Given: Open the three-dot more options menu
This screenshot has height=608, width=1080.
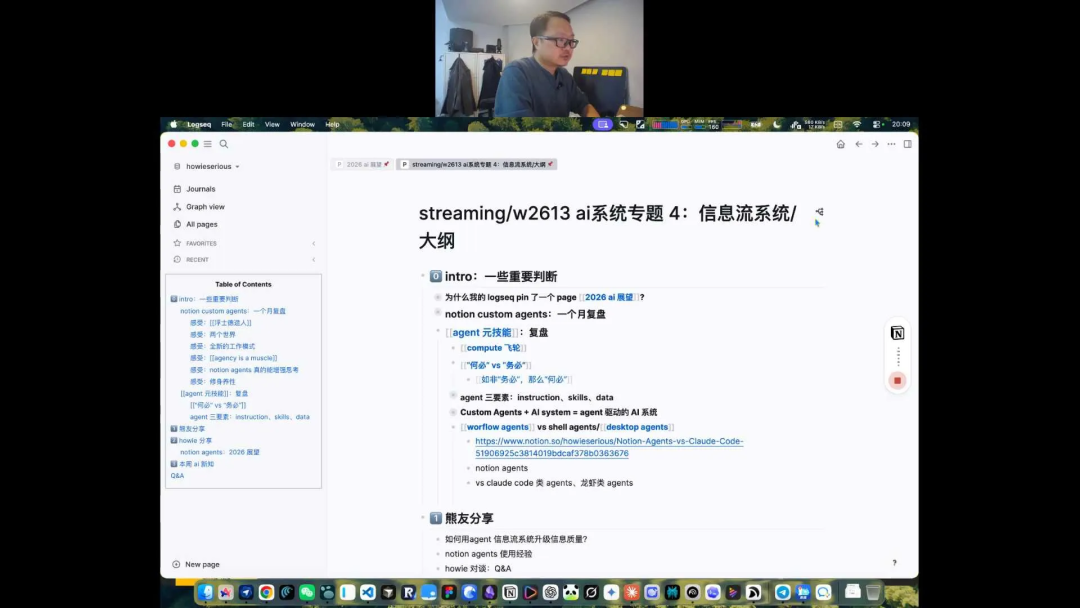Looking at the screenshot, I should pyautogui.click(x=891, y=144).
